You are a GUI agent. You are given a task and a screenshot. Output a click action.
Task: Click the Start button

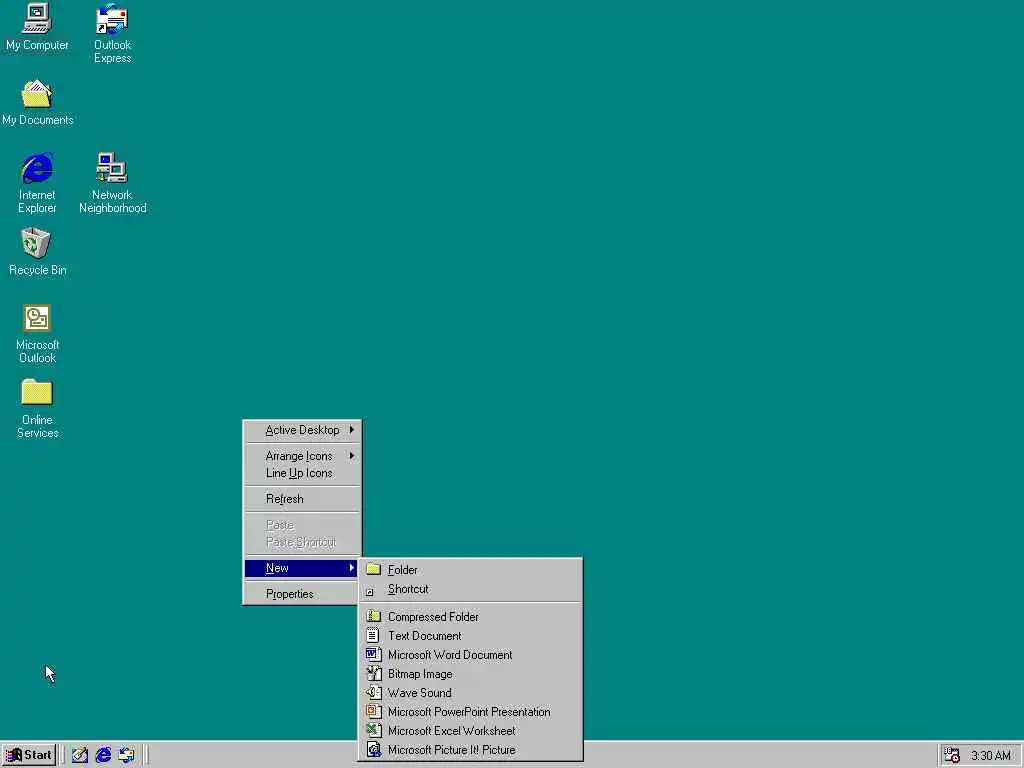click(29, 755)
